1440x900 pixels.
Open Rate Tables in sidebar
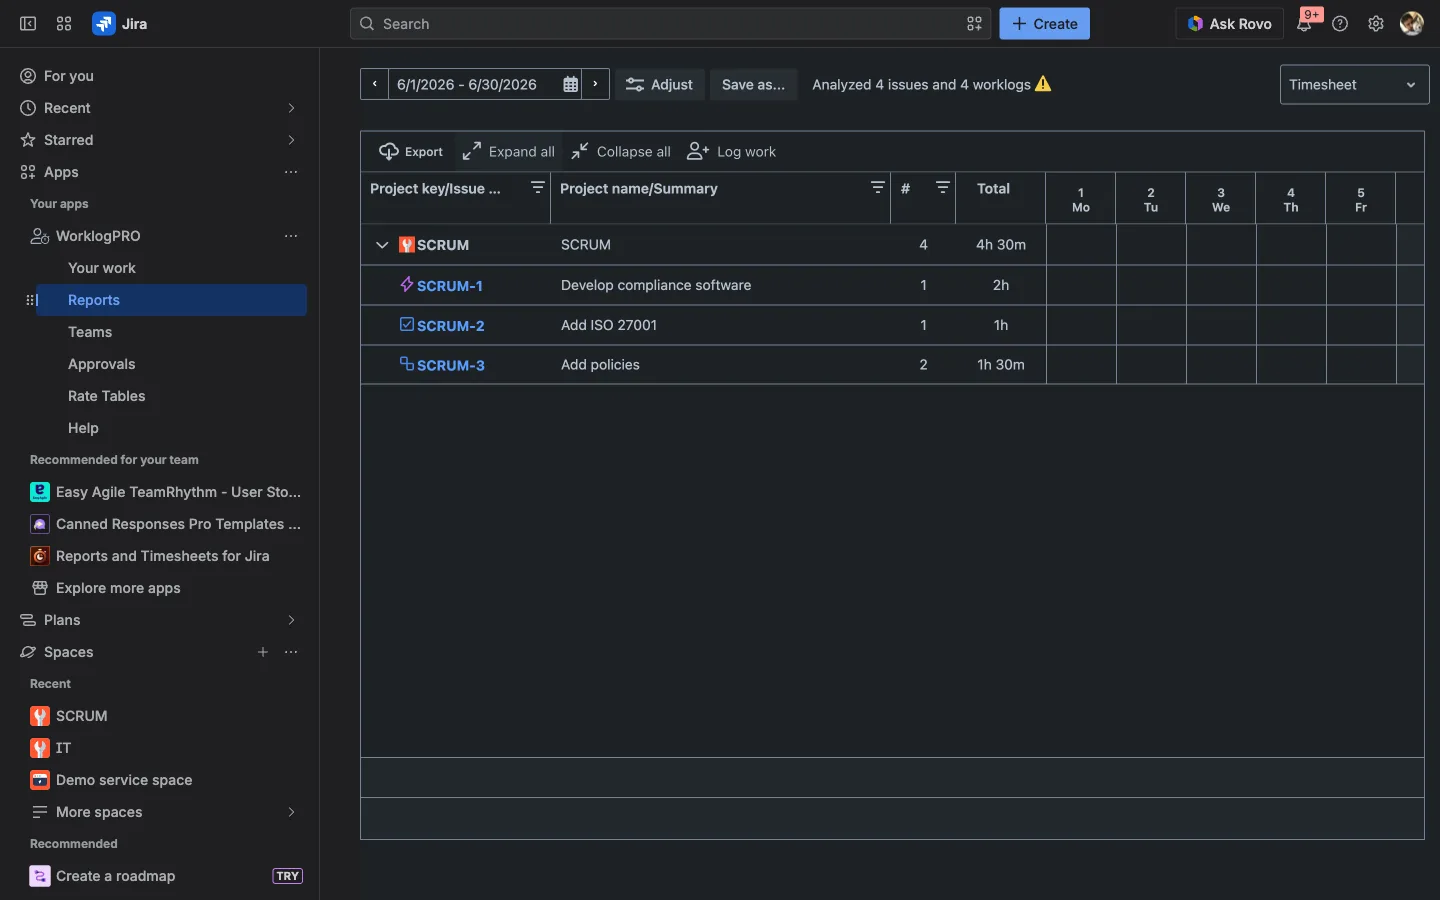click(107, 396)
